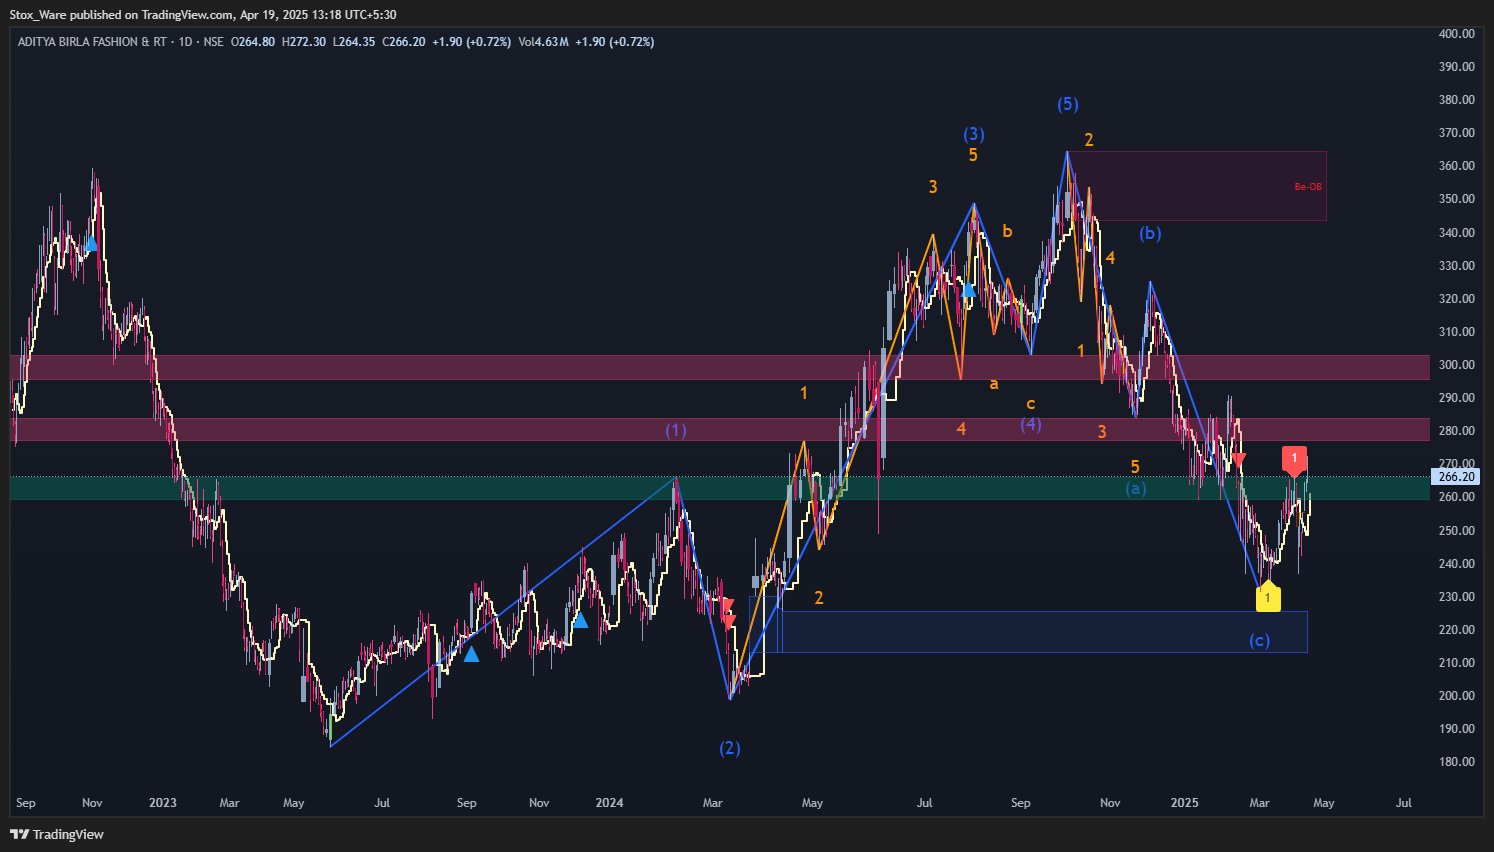Click the ADITYA BIRLA FASHION & RT symbol title
Screen dimensions: 1494x852
click(x=92, y=42)
